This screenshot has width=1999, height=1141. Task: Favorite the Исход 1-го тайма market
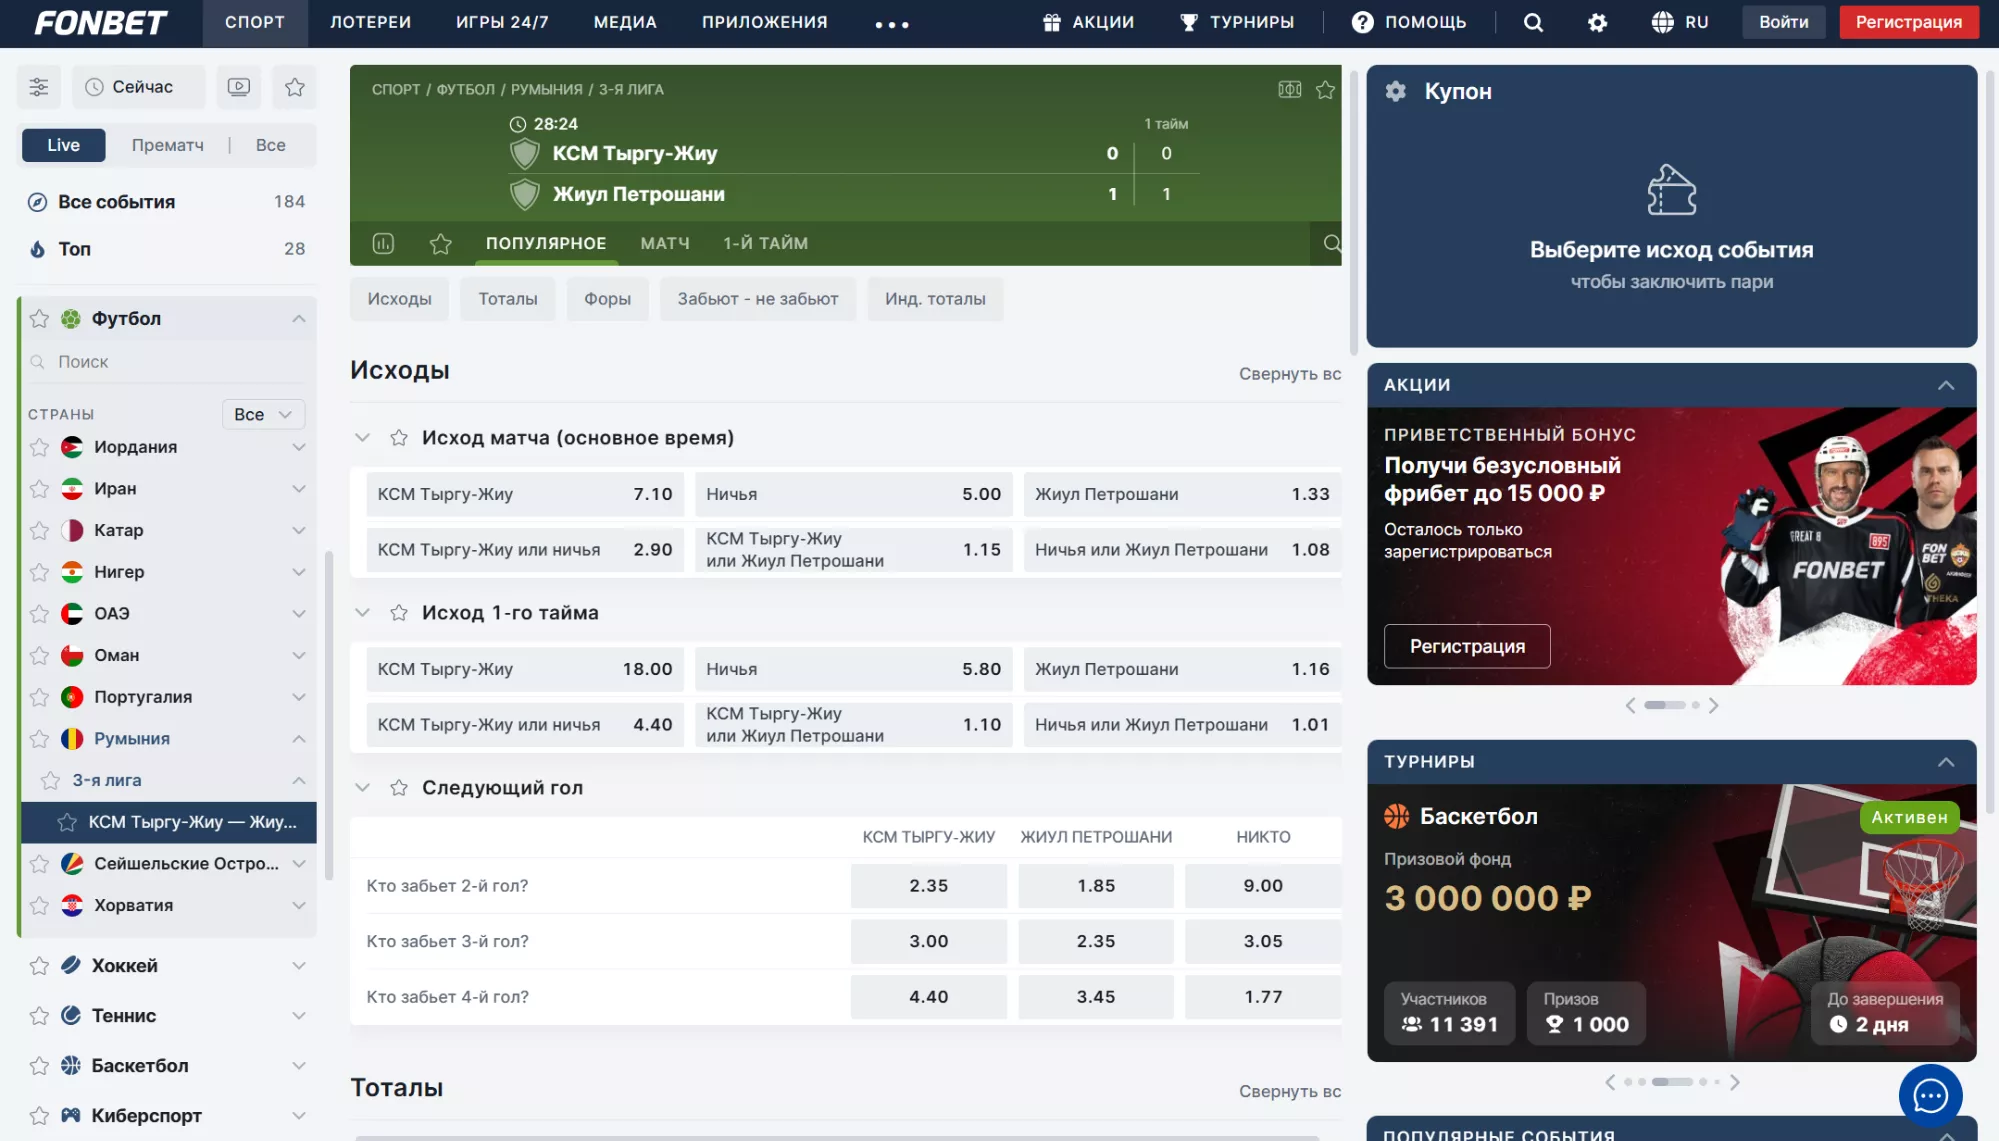pos(399,613)
